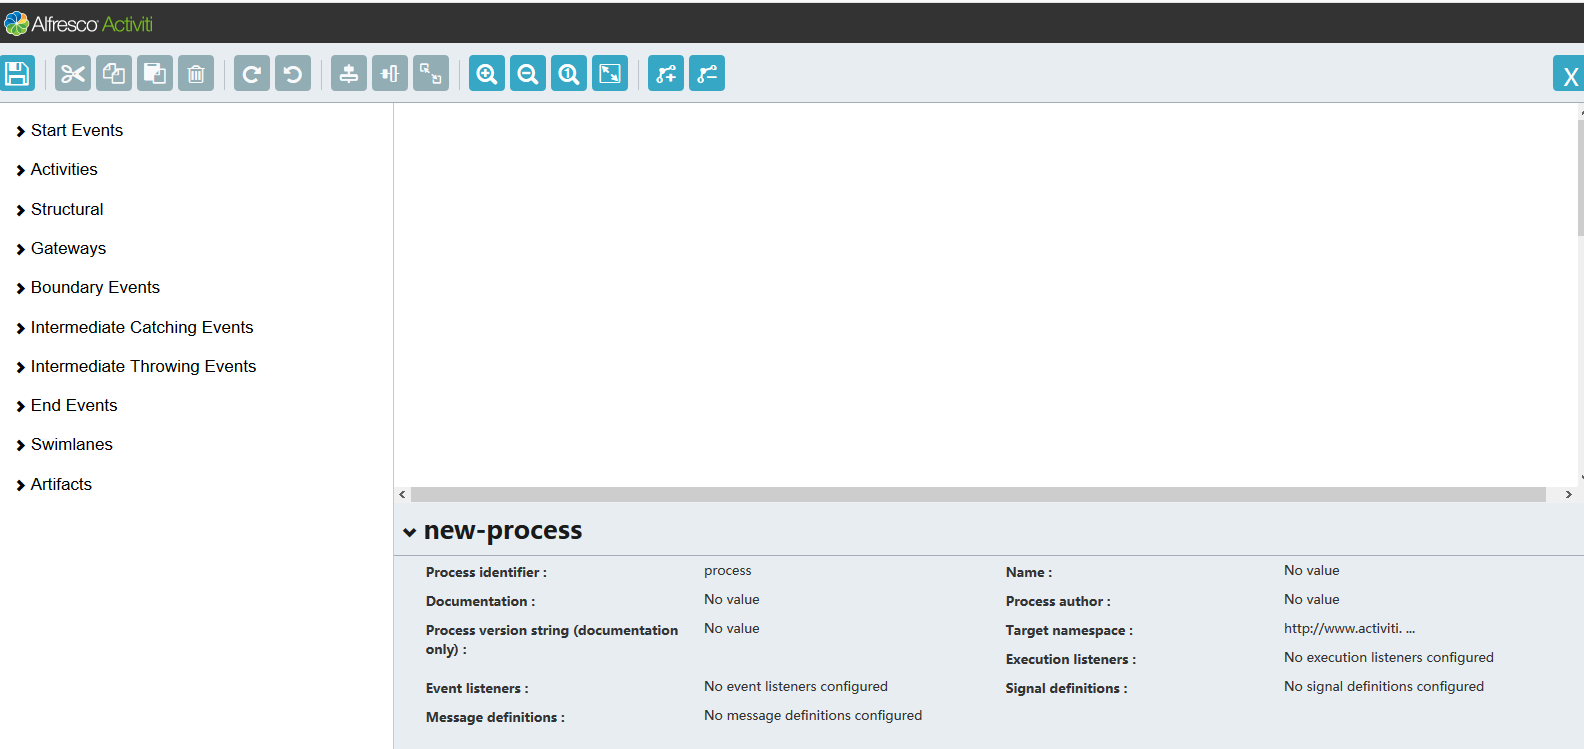The image size is (1584, 749).
Task: Click the horizontal scrollbar left arrow
Action: [x=402, y=495]
